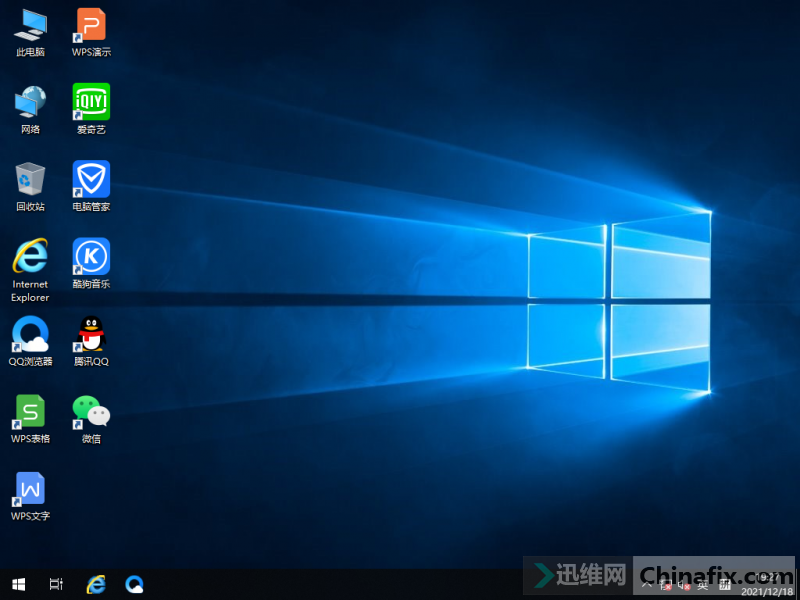This screenshot has height=600, width=800.
Task: Expand hidden system tray icons
Action: (646, 585)
